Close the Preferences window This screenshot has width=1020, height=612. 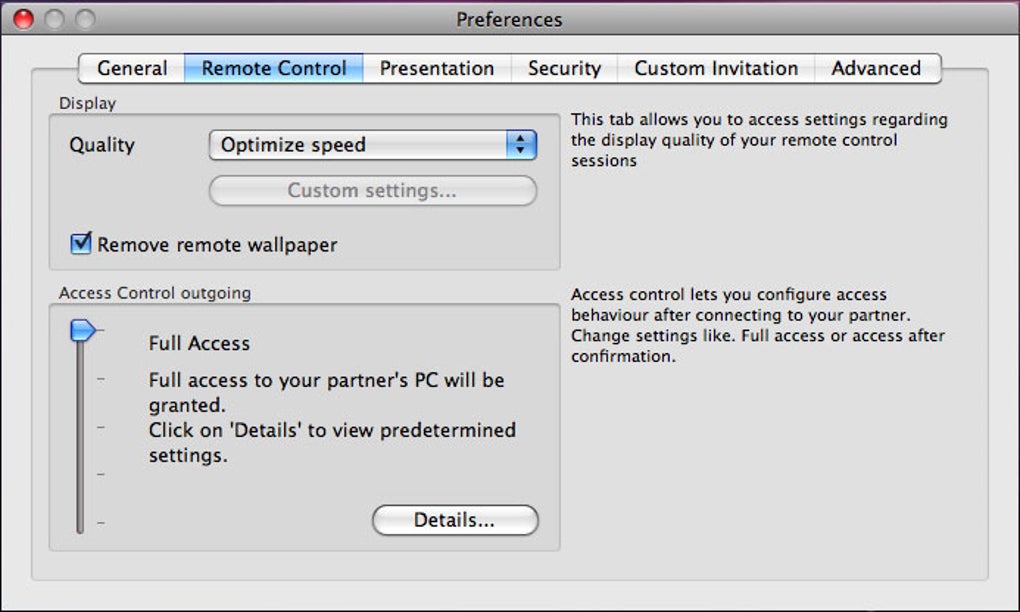click(23, 19)
